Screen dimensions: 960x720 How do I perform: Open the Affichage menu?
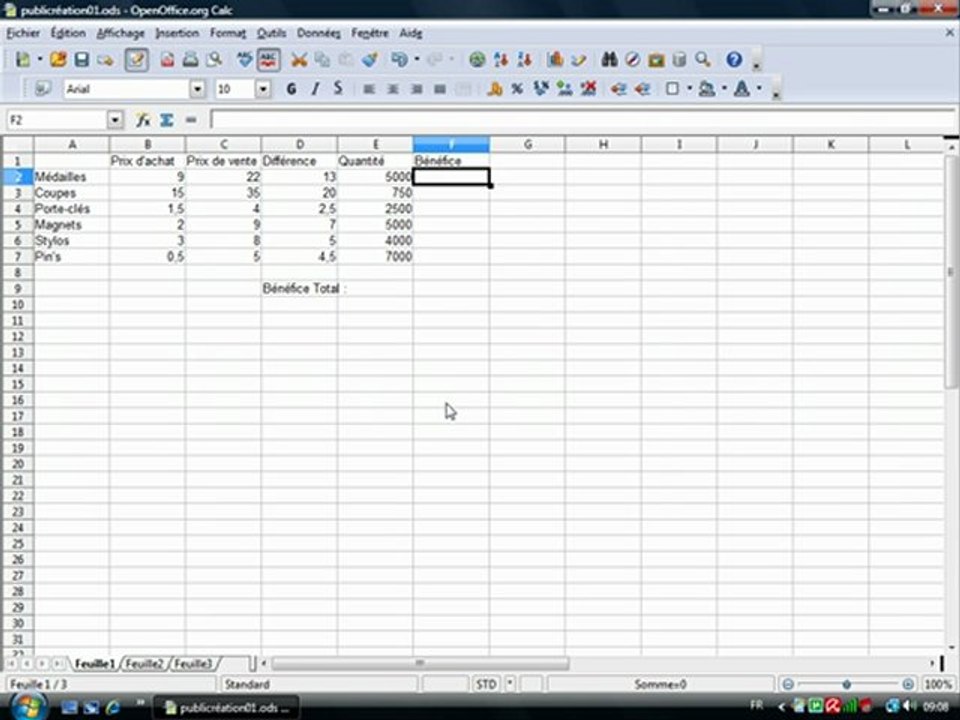click(x=121, y=33)
